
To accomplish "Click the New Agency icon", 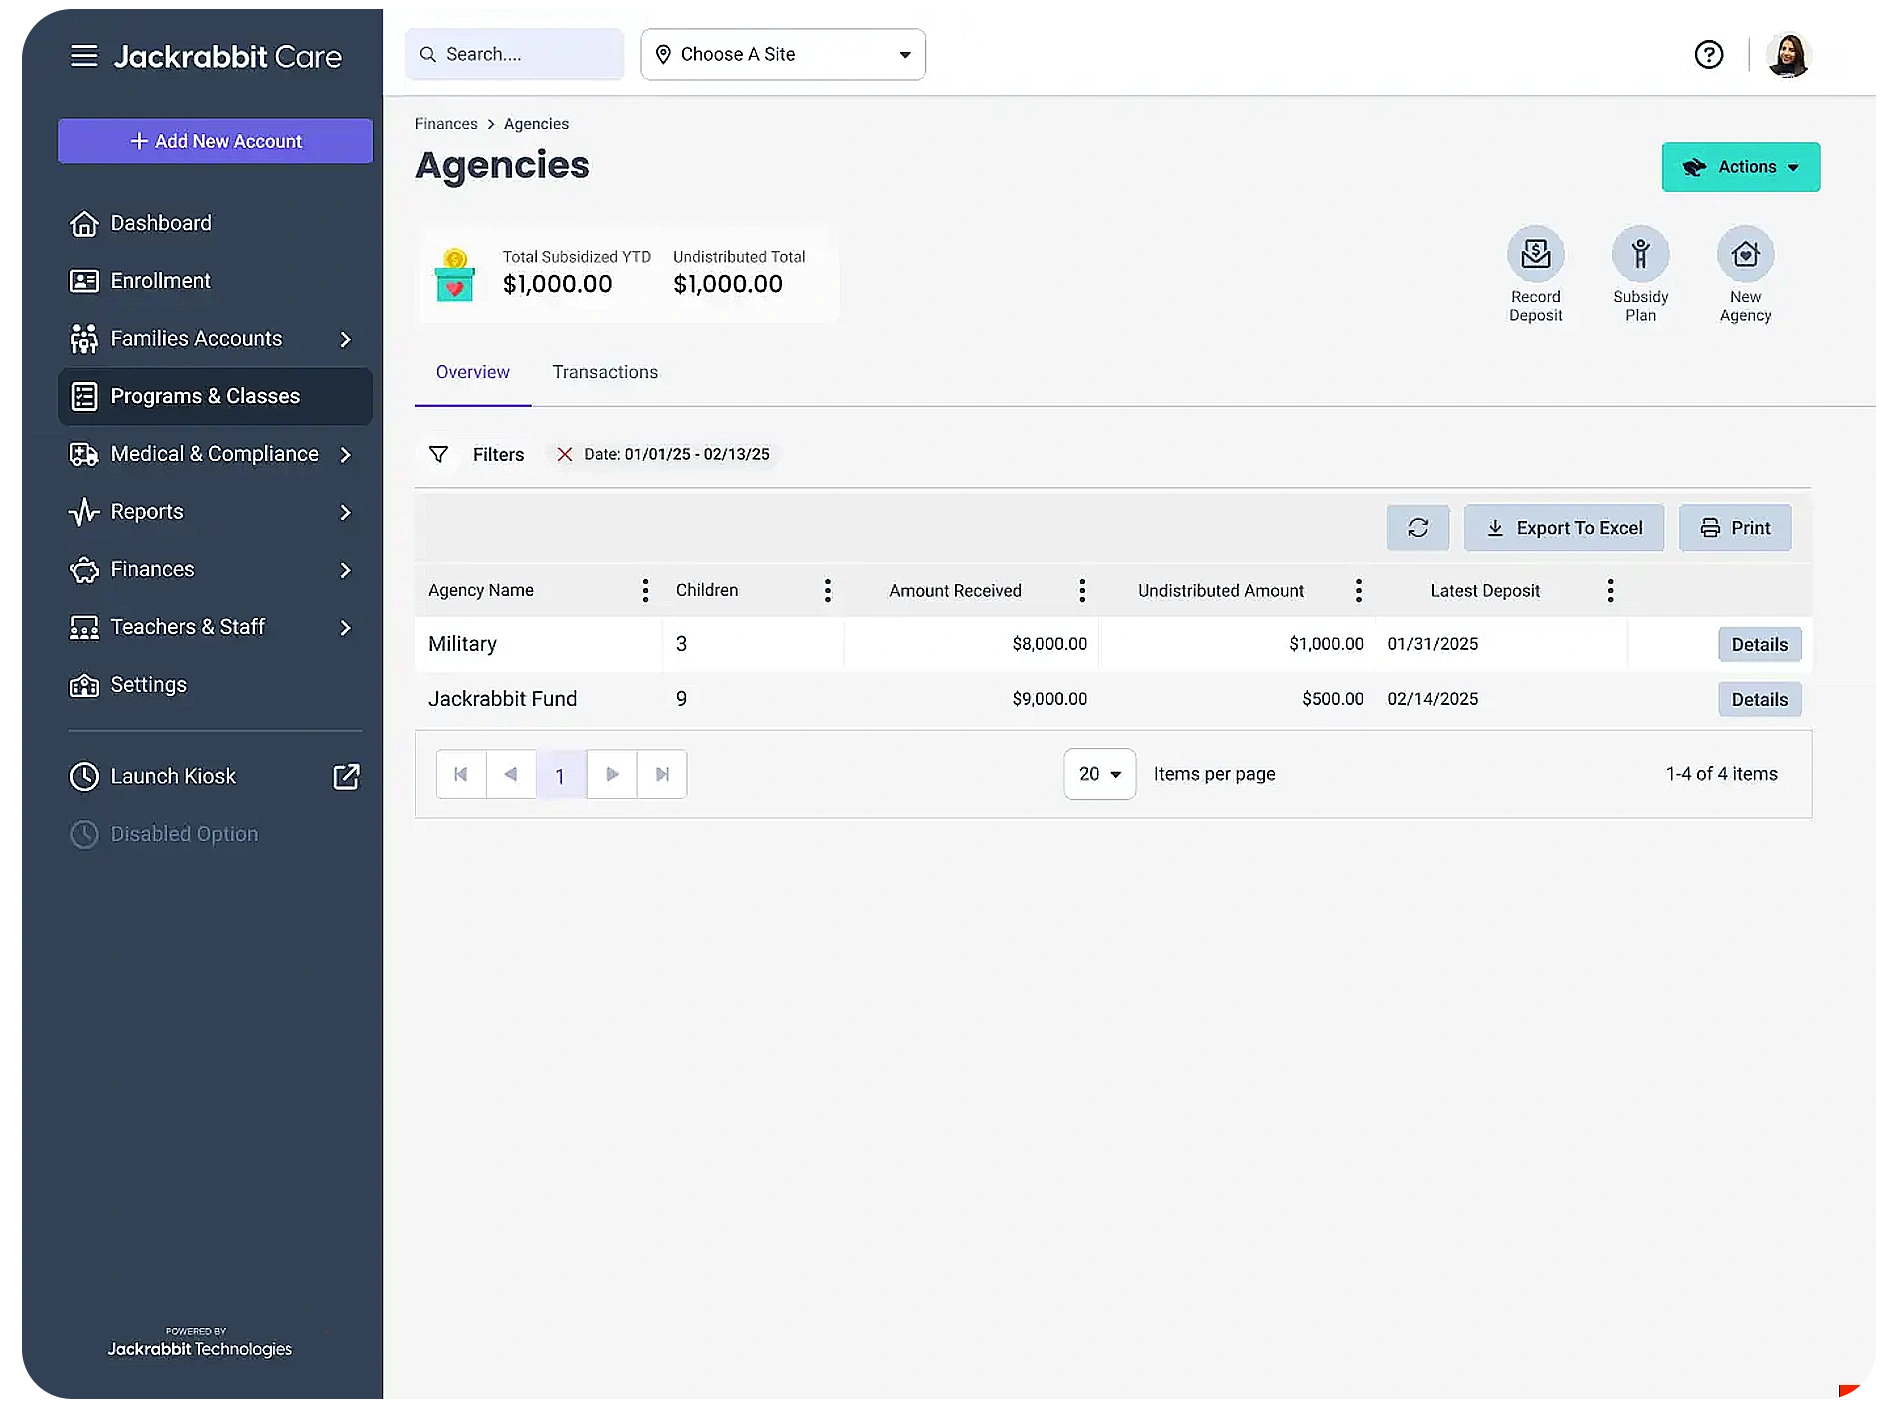I will pyautogui.click(x=1745, y=254).
